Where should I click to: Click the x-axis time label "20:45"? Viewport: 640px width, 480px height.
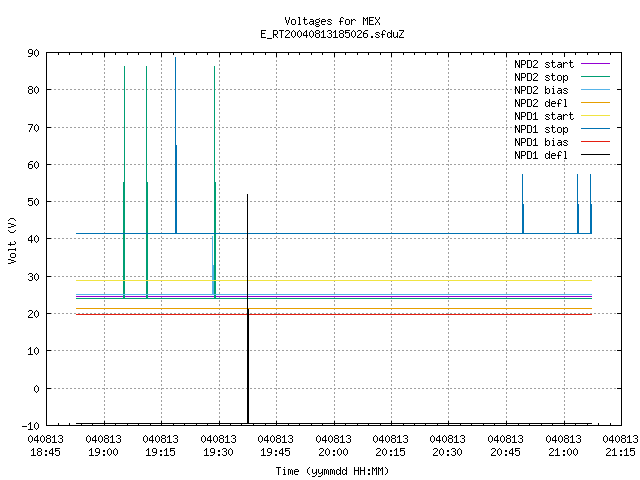pos(506,453)
